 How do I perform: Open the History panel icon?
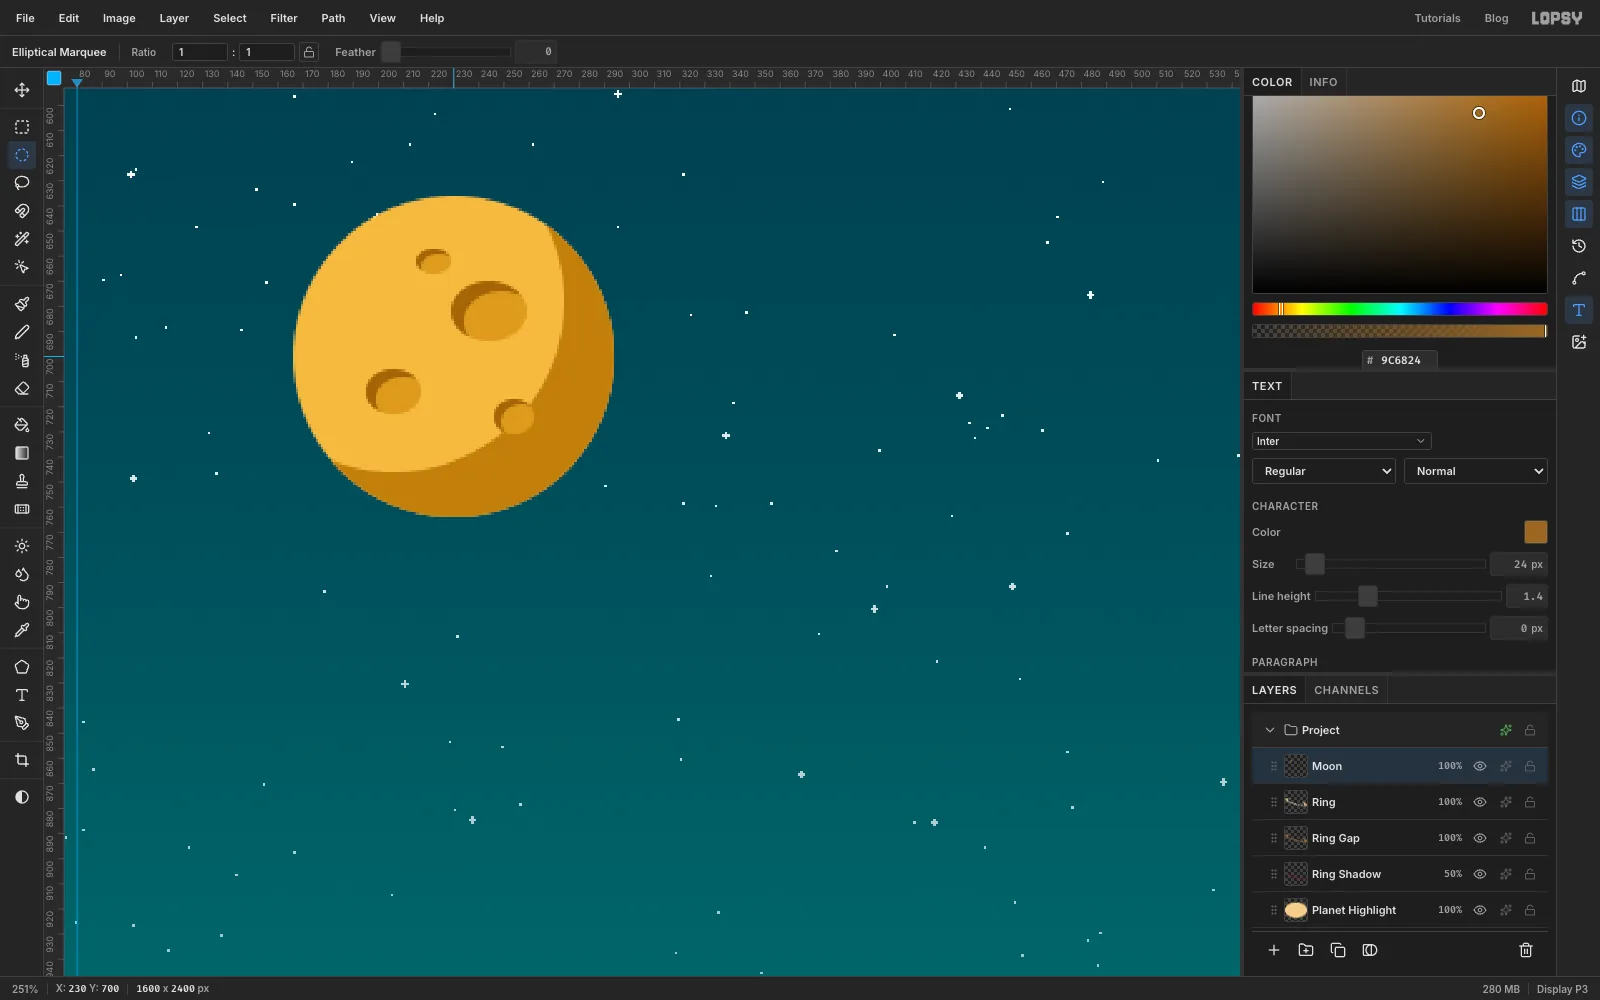coord(1579,246)
